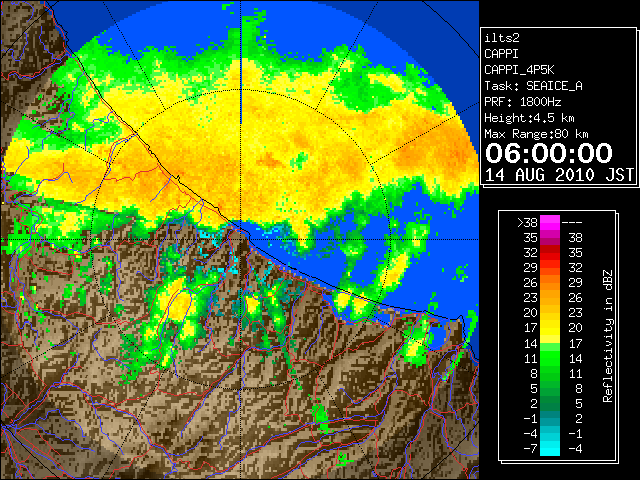Screen dimensions: 640x480
Task: Click the light cyan swatch at legend bottom
Action: tap(550, 449)
